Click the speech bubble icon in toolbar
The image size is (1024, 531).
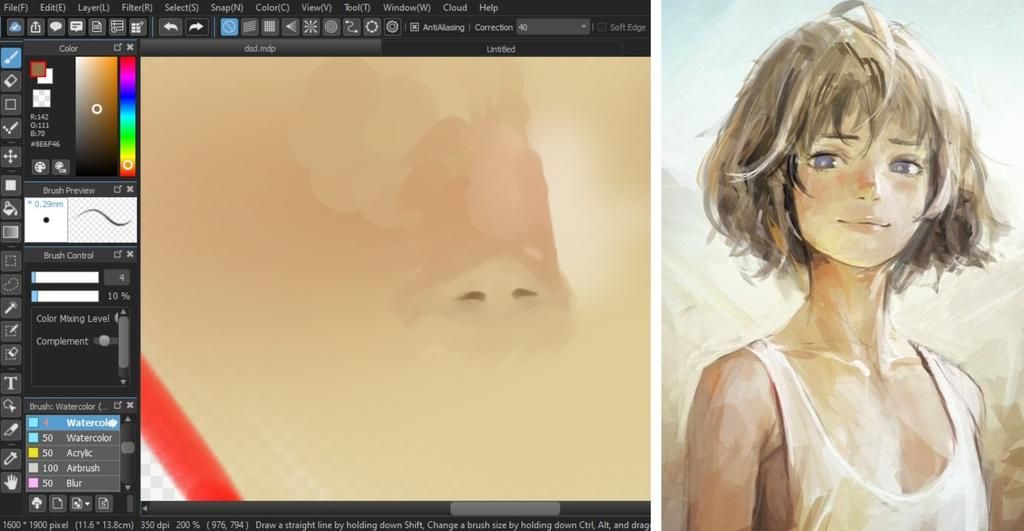pyautogui.click(x=56, y=27)
